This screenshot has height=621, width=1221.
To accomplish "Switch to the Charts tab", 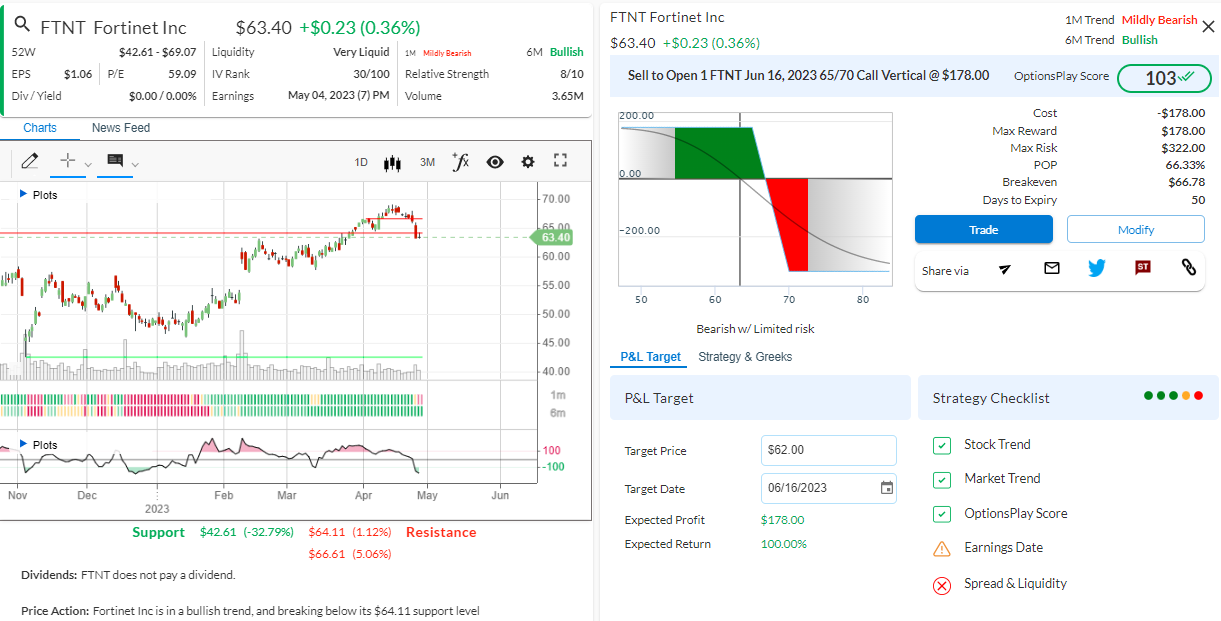I will pos(40,128).
